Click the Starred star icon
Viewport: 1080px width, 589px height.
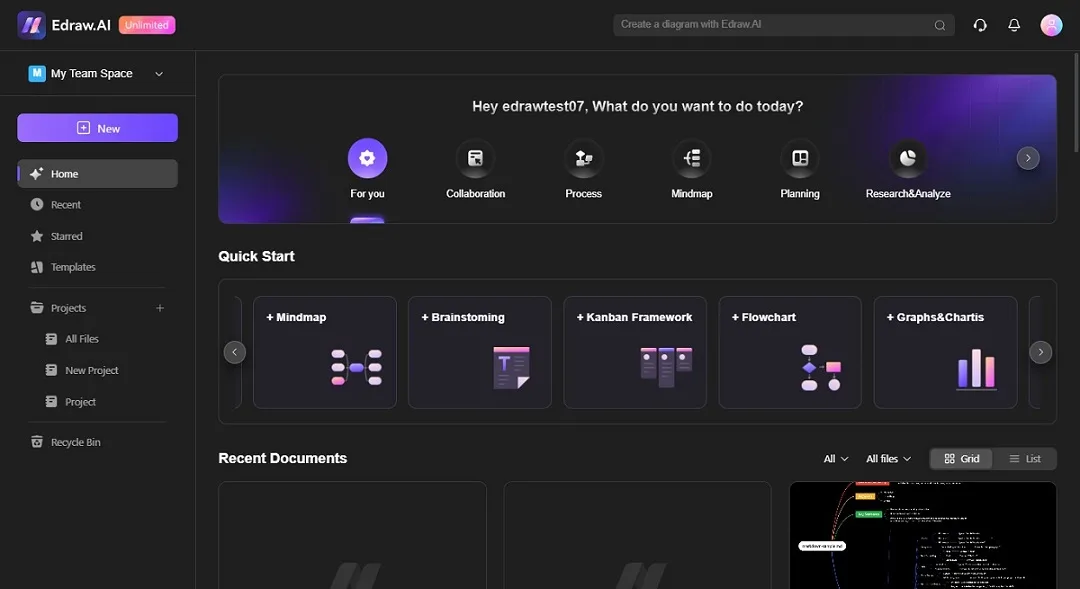[x=37, y=236]
